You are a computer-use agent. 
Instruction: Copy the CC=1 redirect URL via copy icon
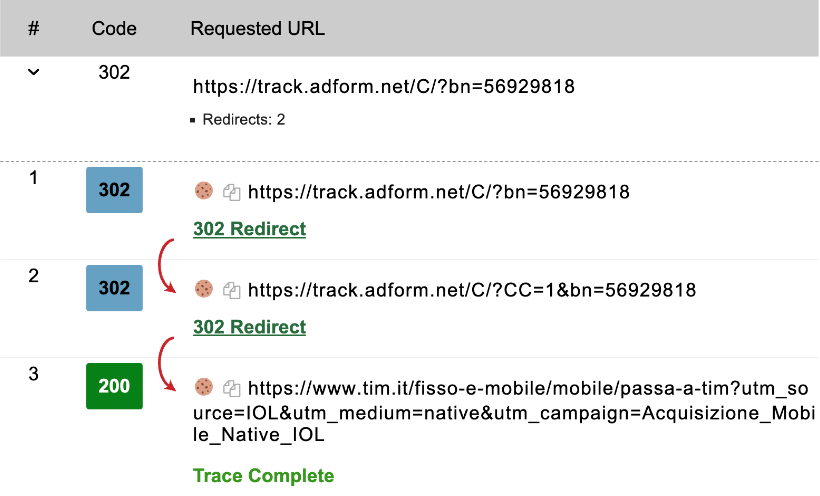232,290
